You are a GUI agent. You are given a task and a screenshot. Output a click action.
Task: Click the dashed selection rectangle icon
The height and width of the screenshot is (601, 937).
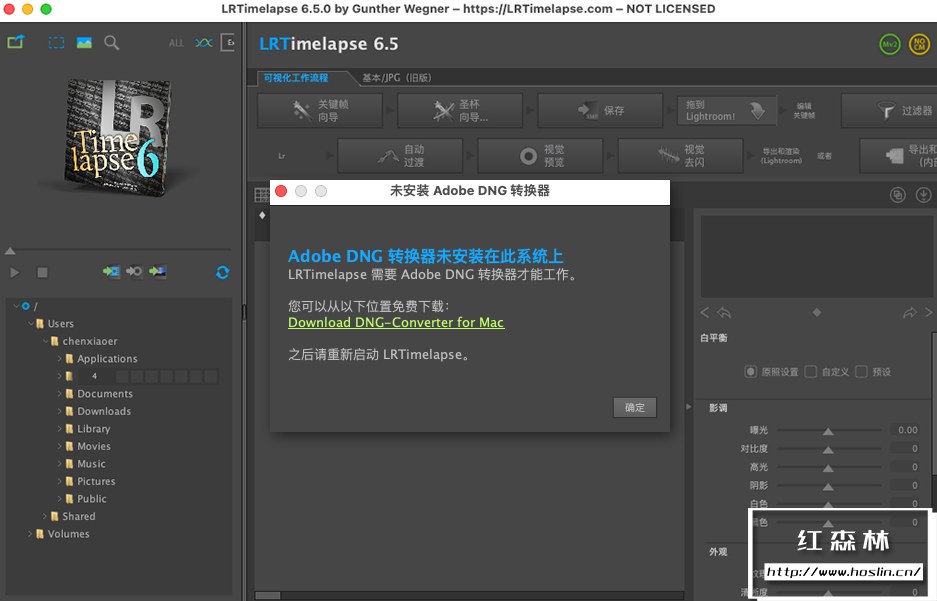pos(56,42)
